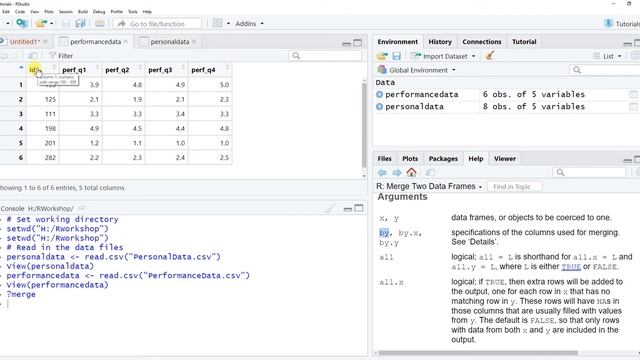Maximize the data viewer source pane
The height and width of the screenshot is (360, 640).
tap(358, 42)
